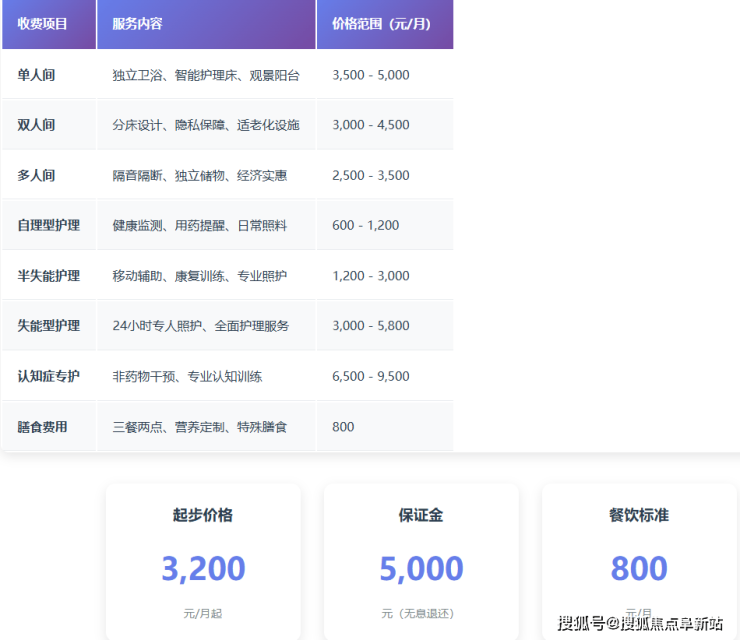
Task: Click the 非药物干预、专业认知训练 service cell
Action: tap(187, 377)
